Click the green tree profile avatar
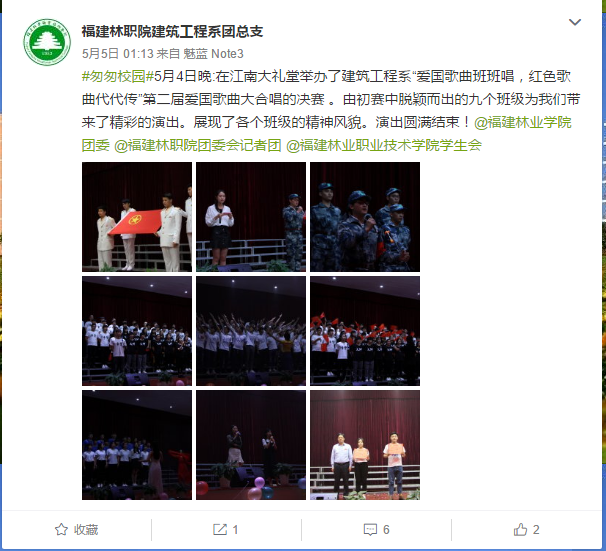Viewport: 606px width, 551px height. tap(47, 42)
